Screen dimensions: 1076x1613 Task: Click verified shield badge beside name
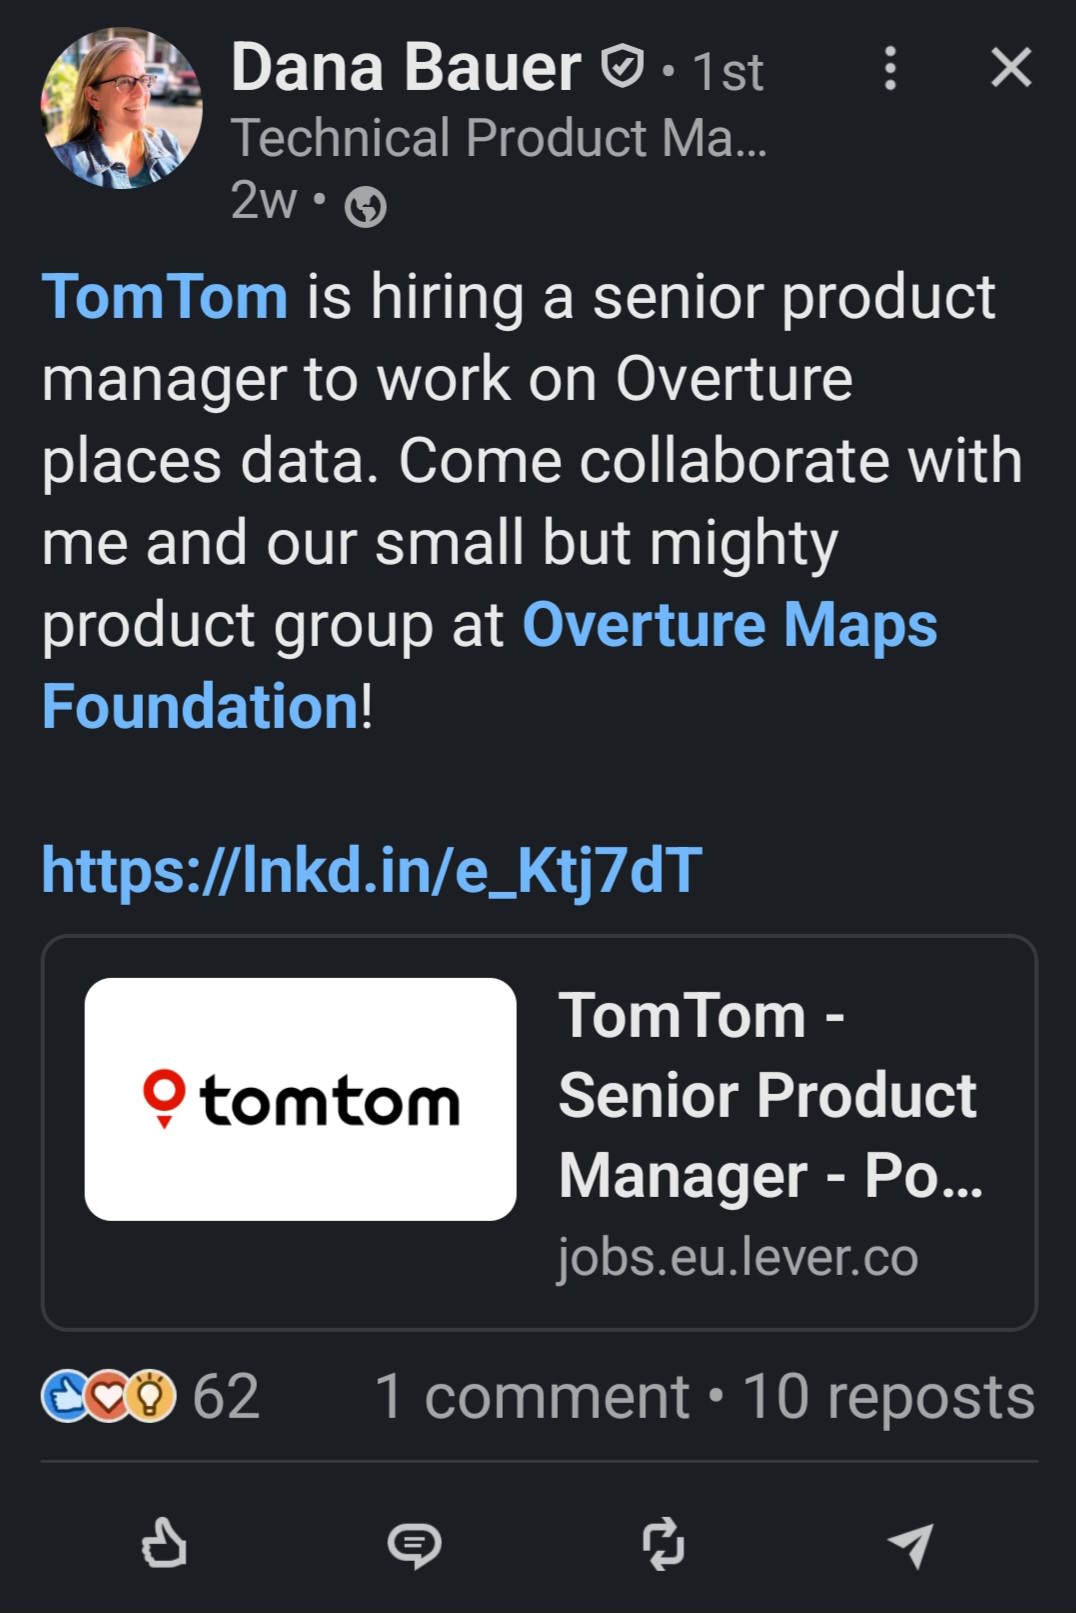[x=622, y=68]
